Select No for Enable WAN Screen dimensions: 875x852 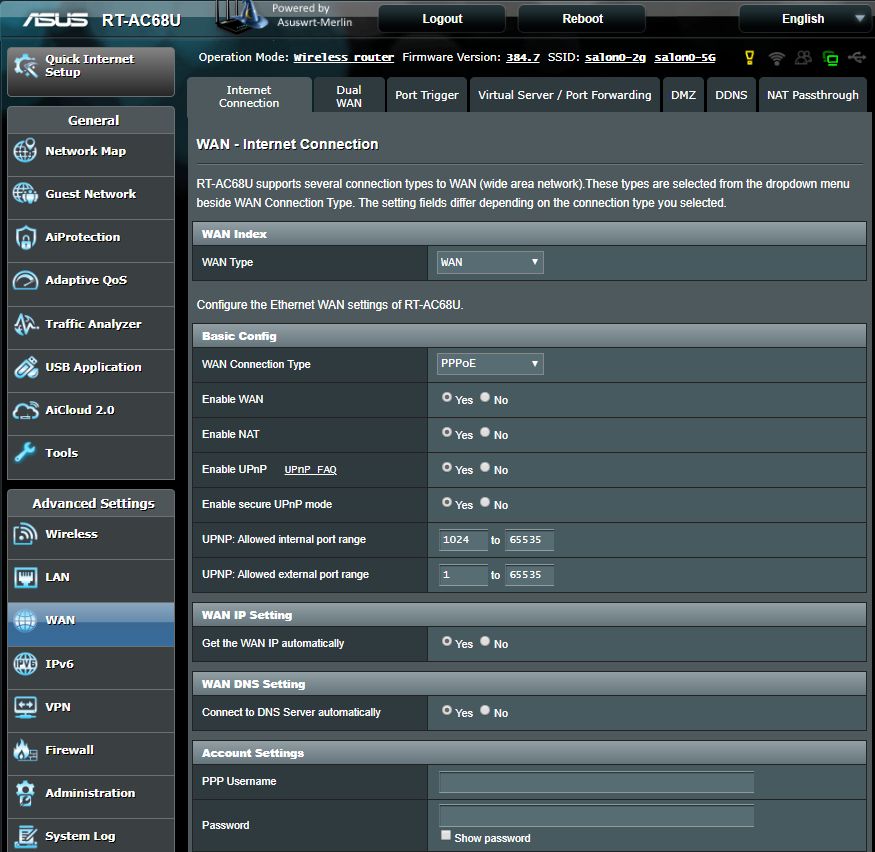click(x=485, y=397)
